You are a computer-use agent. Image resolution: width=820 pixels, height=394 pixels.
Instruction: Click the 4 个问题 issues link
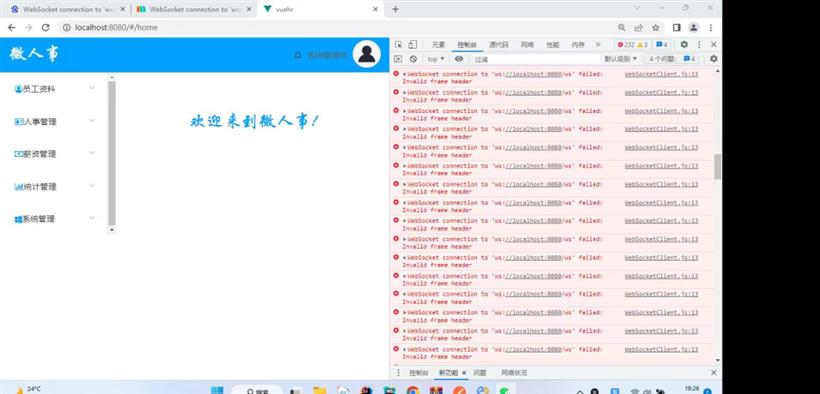[672, 59]
